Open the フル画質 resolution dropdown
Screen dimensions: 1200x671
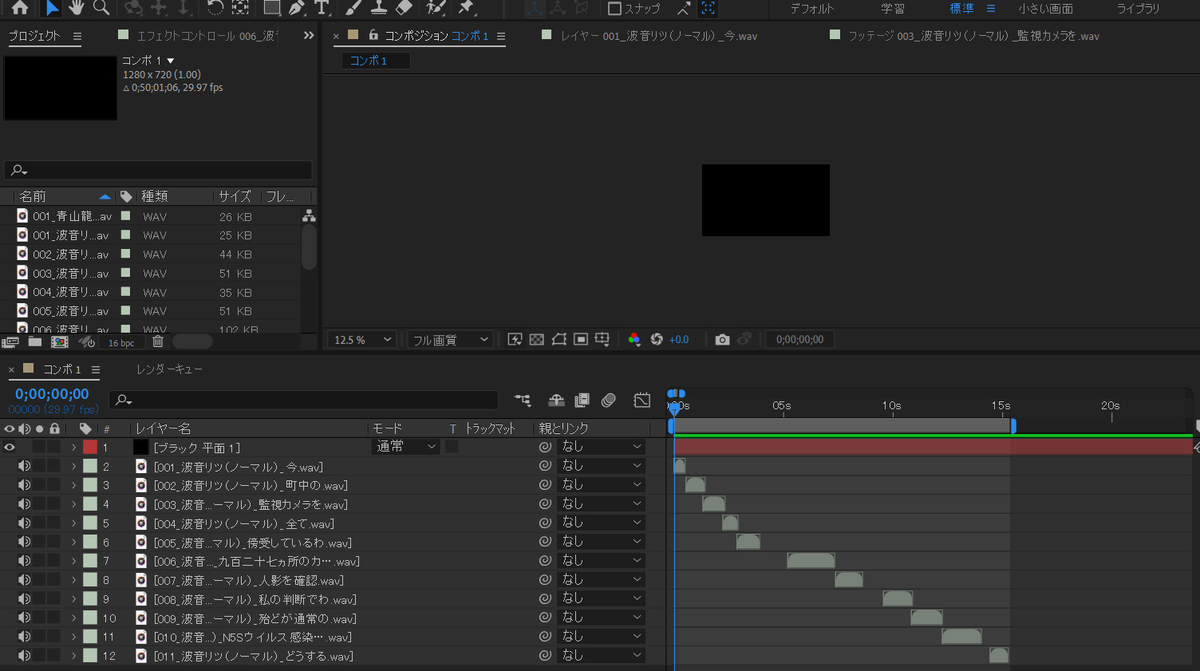[x=449, y=340]
